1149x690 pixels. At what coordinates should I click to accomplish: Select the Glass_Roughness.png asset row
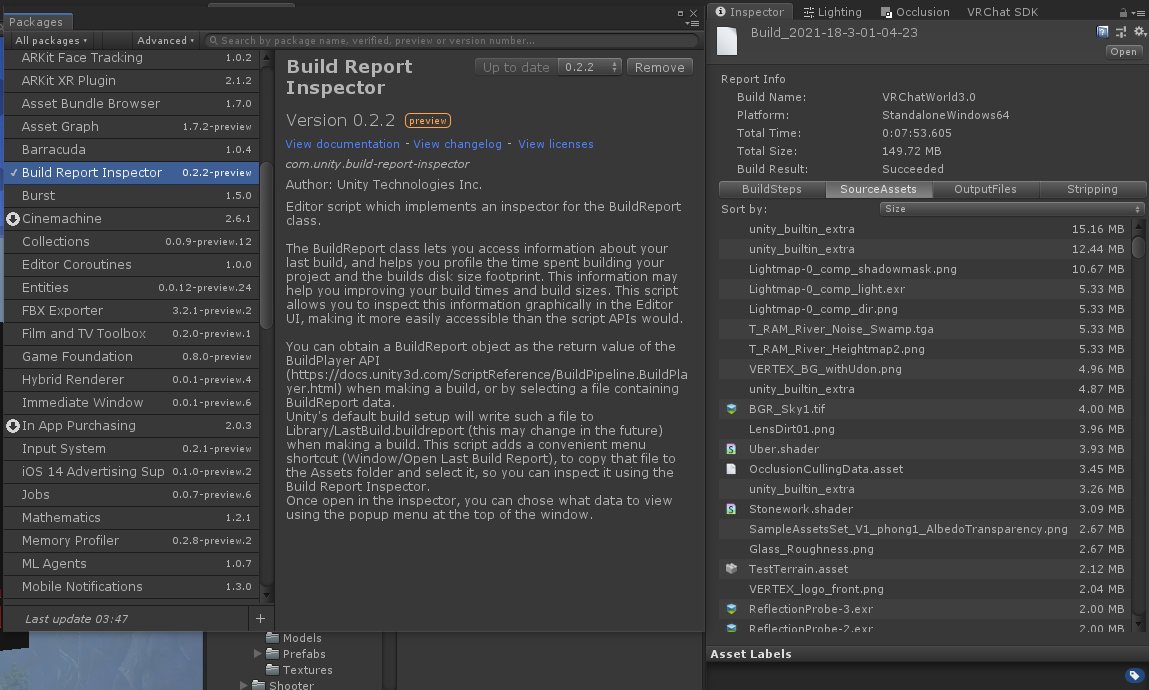(925, 549)
